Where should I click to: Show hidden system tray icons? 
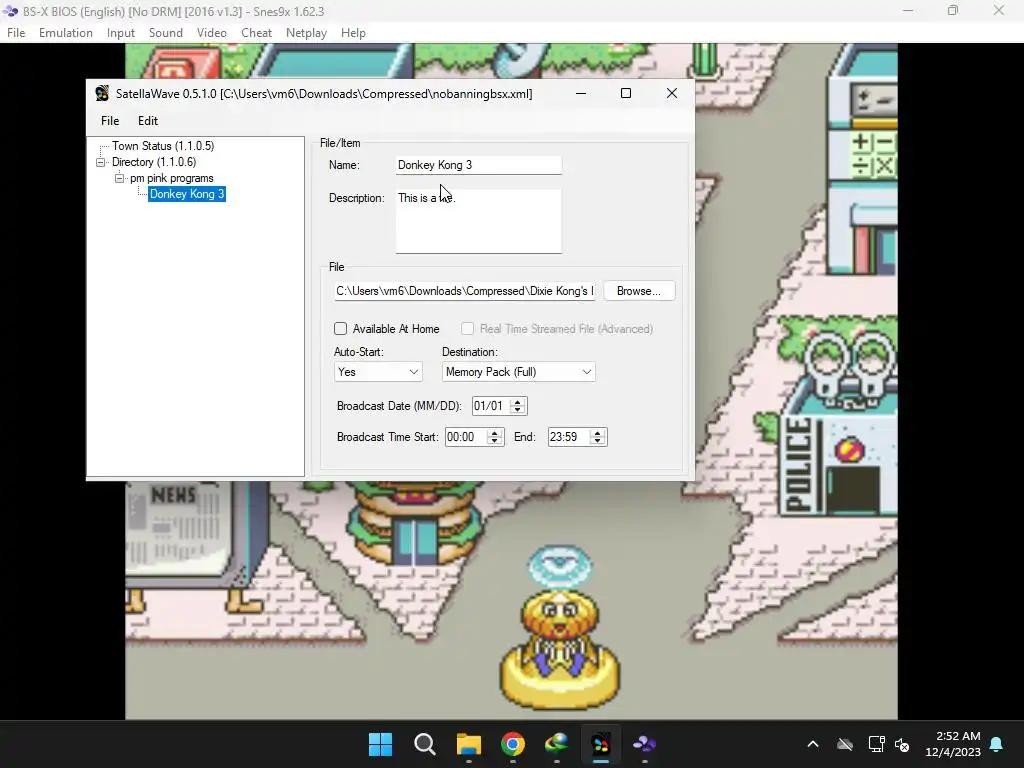pyautogui.click(x=813, y=744)
